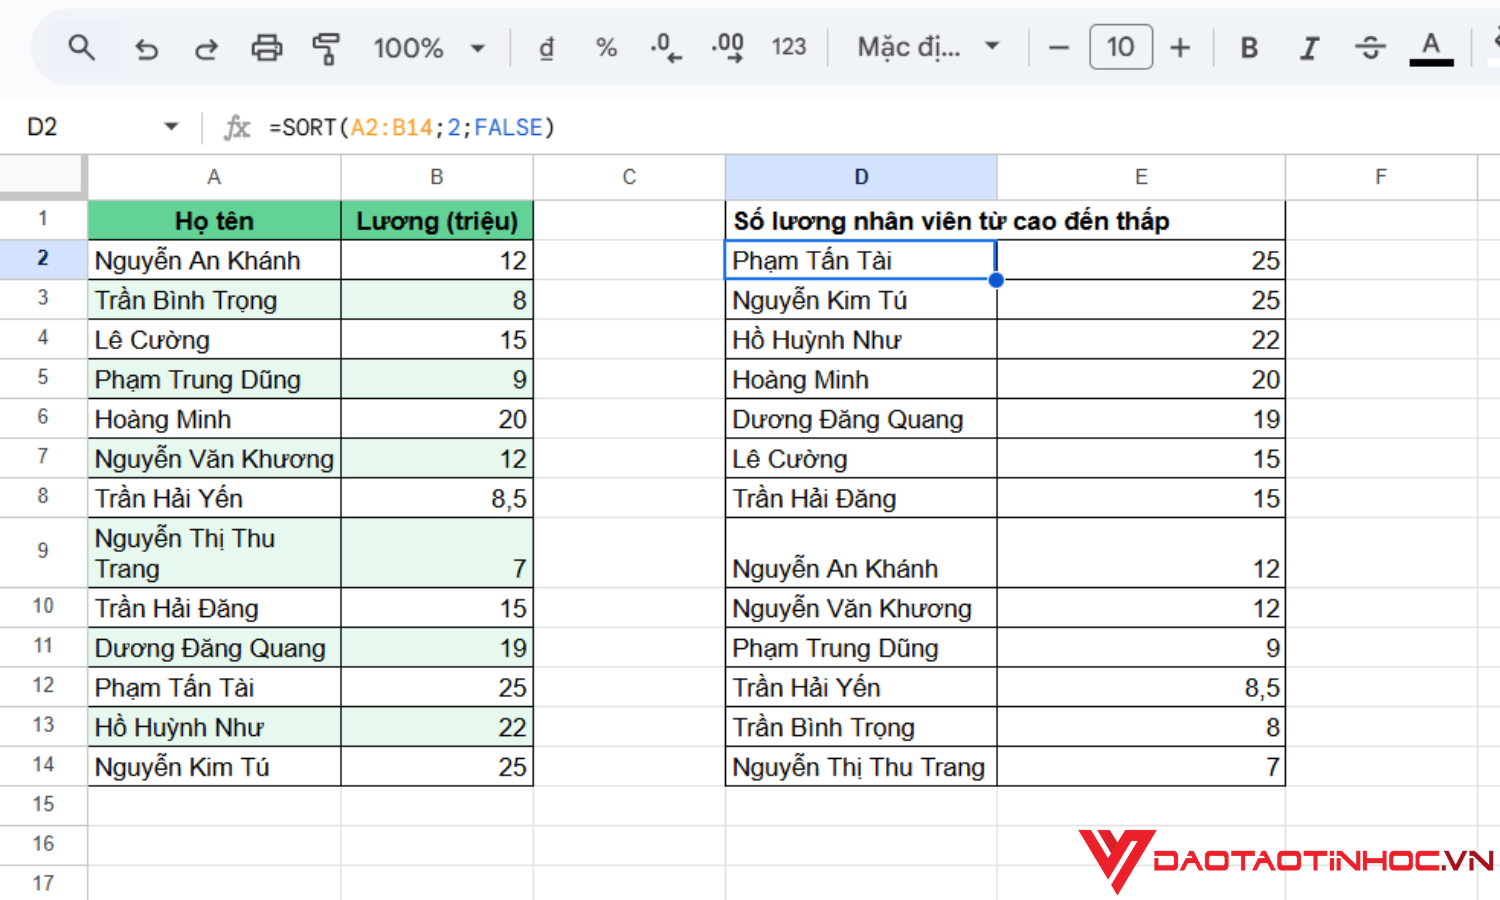Select cell E12 with value 8,5
This screenshot has height=900, width=1500.
(1141, 688)
